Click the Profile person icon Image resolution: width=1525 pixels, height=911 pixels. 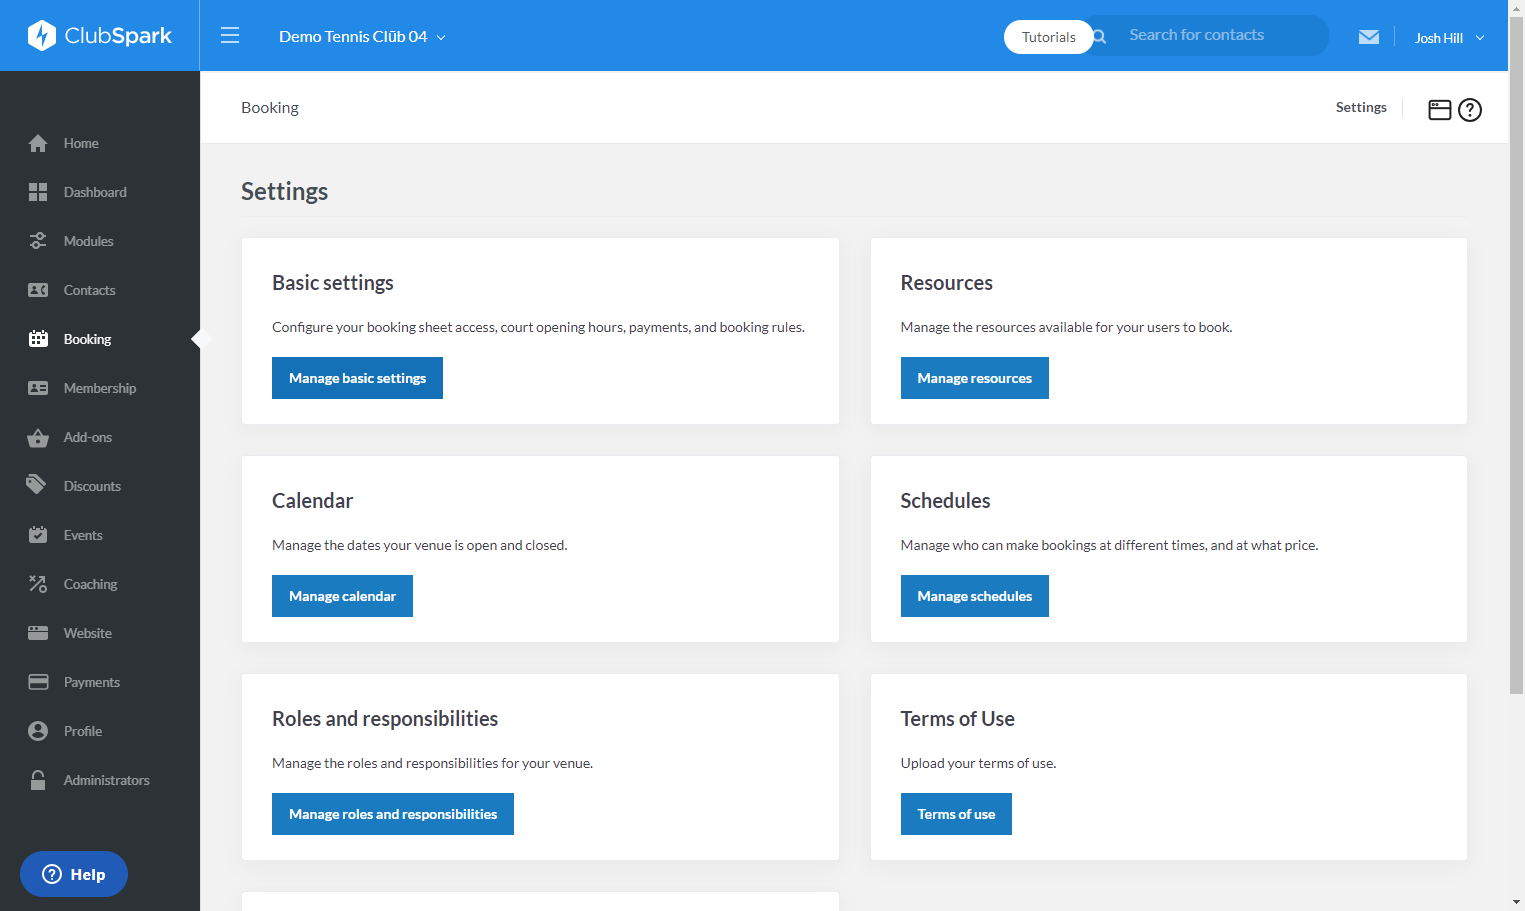click(38, 731)
